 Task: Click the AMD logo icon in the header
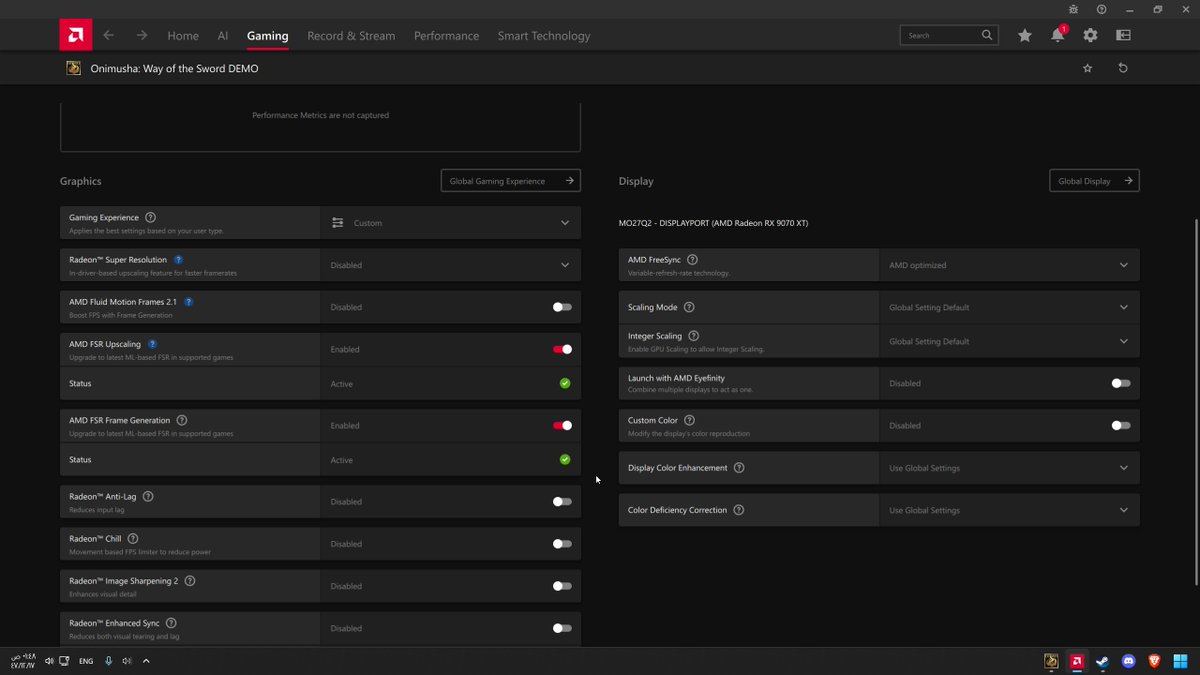pyautogui.click(x=75, y=35)
